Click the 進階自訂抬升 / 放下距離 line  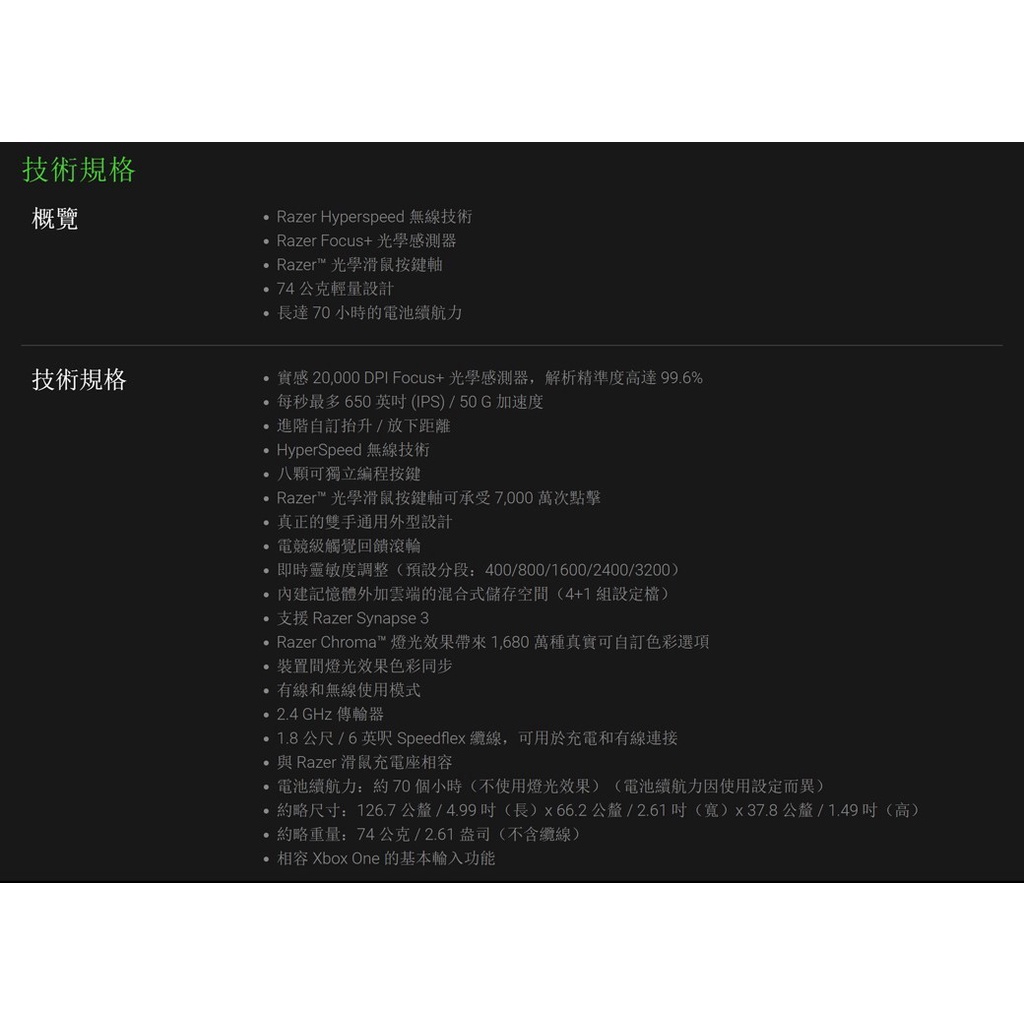363,426
